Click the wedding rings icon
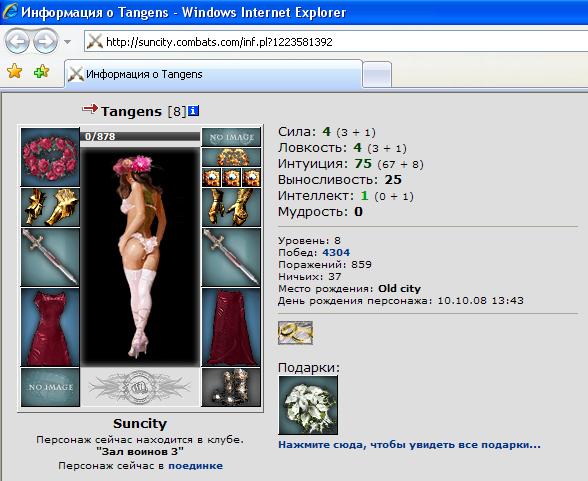Screen dimensions: 588x481 296,333
